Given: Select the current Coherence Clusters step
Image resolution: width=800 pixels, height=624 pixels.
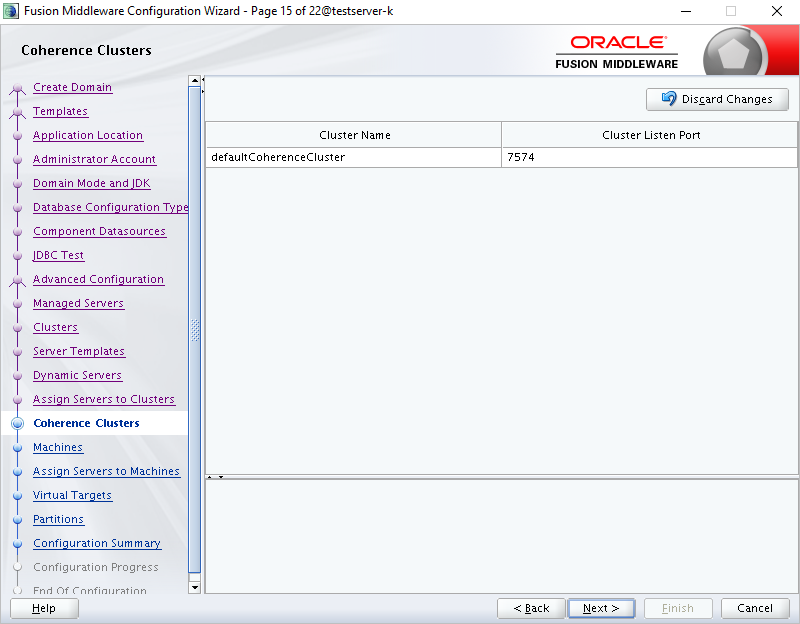Looking at the screenshot, I should pyautogui.click(x=86, y=423).
